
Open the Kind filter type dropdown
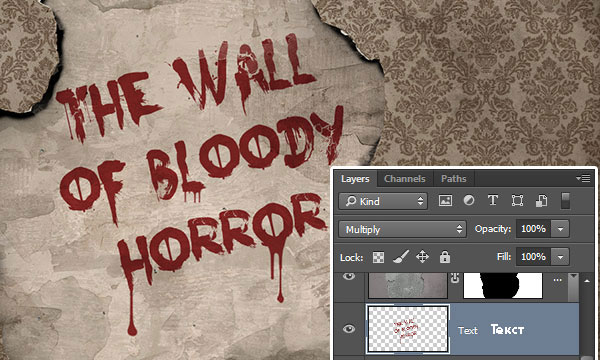383,201
